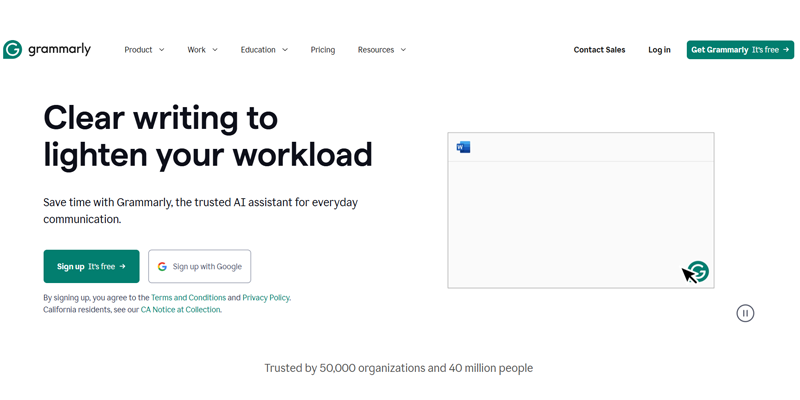
Task: Click the Get Grammarly It's free button
Action: tap(740, 49)
